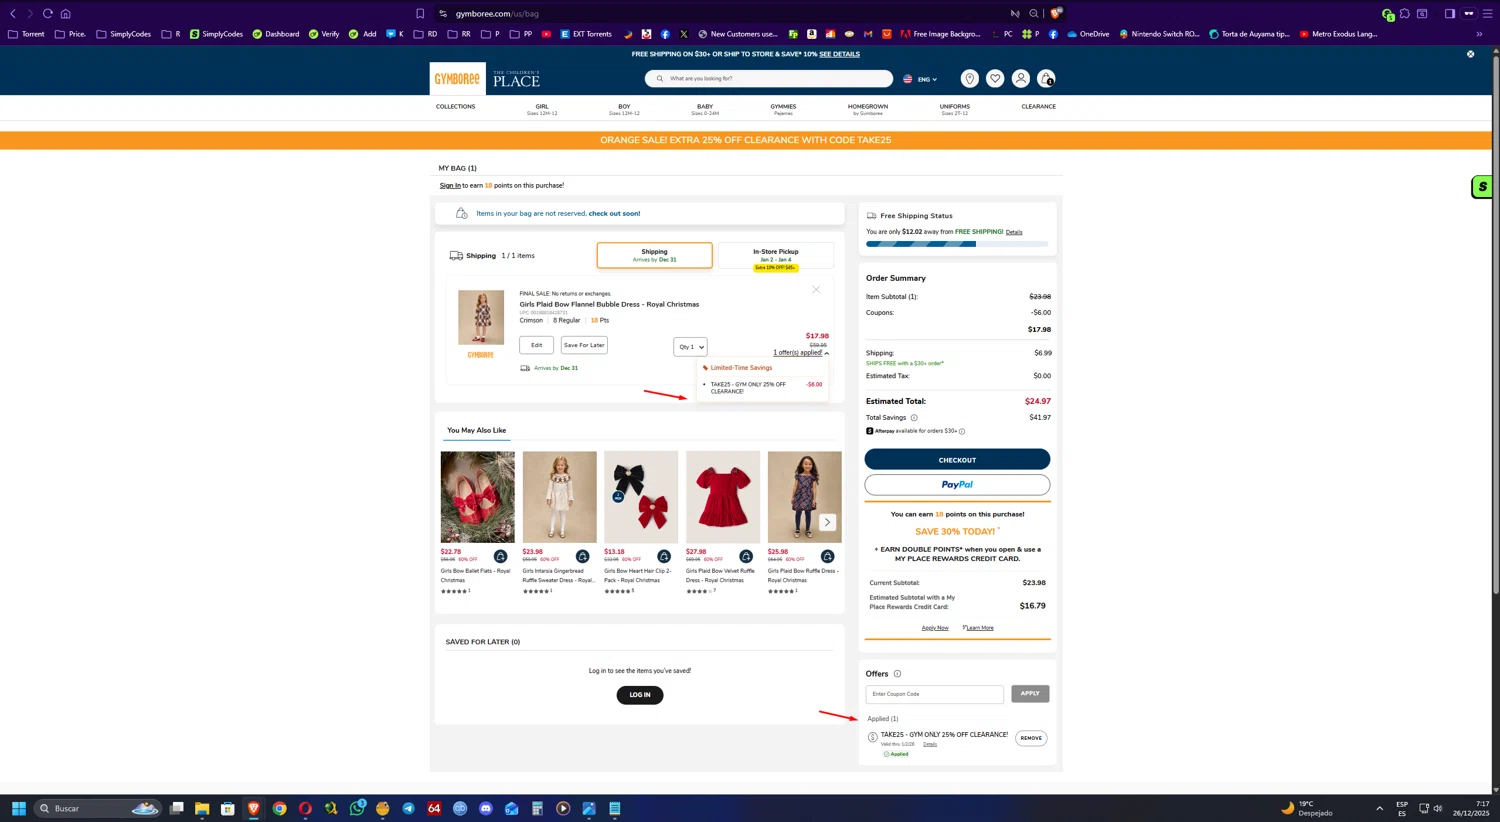Show hidden system tray icons

point(1379,808)
